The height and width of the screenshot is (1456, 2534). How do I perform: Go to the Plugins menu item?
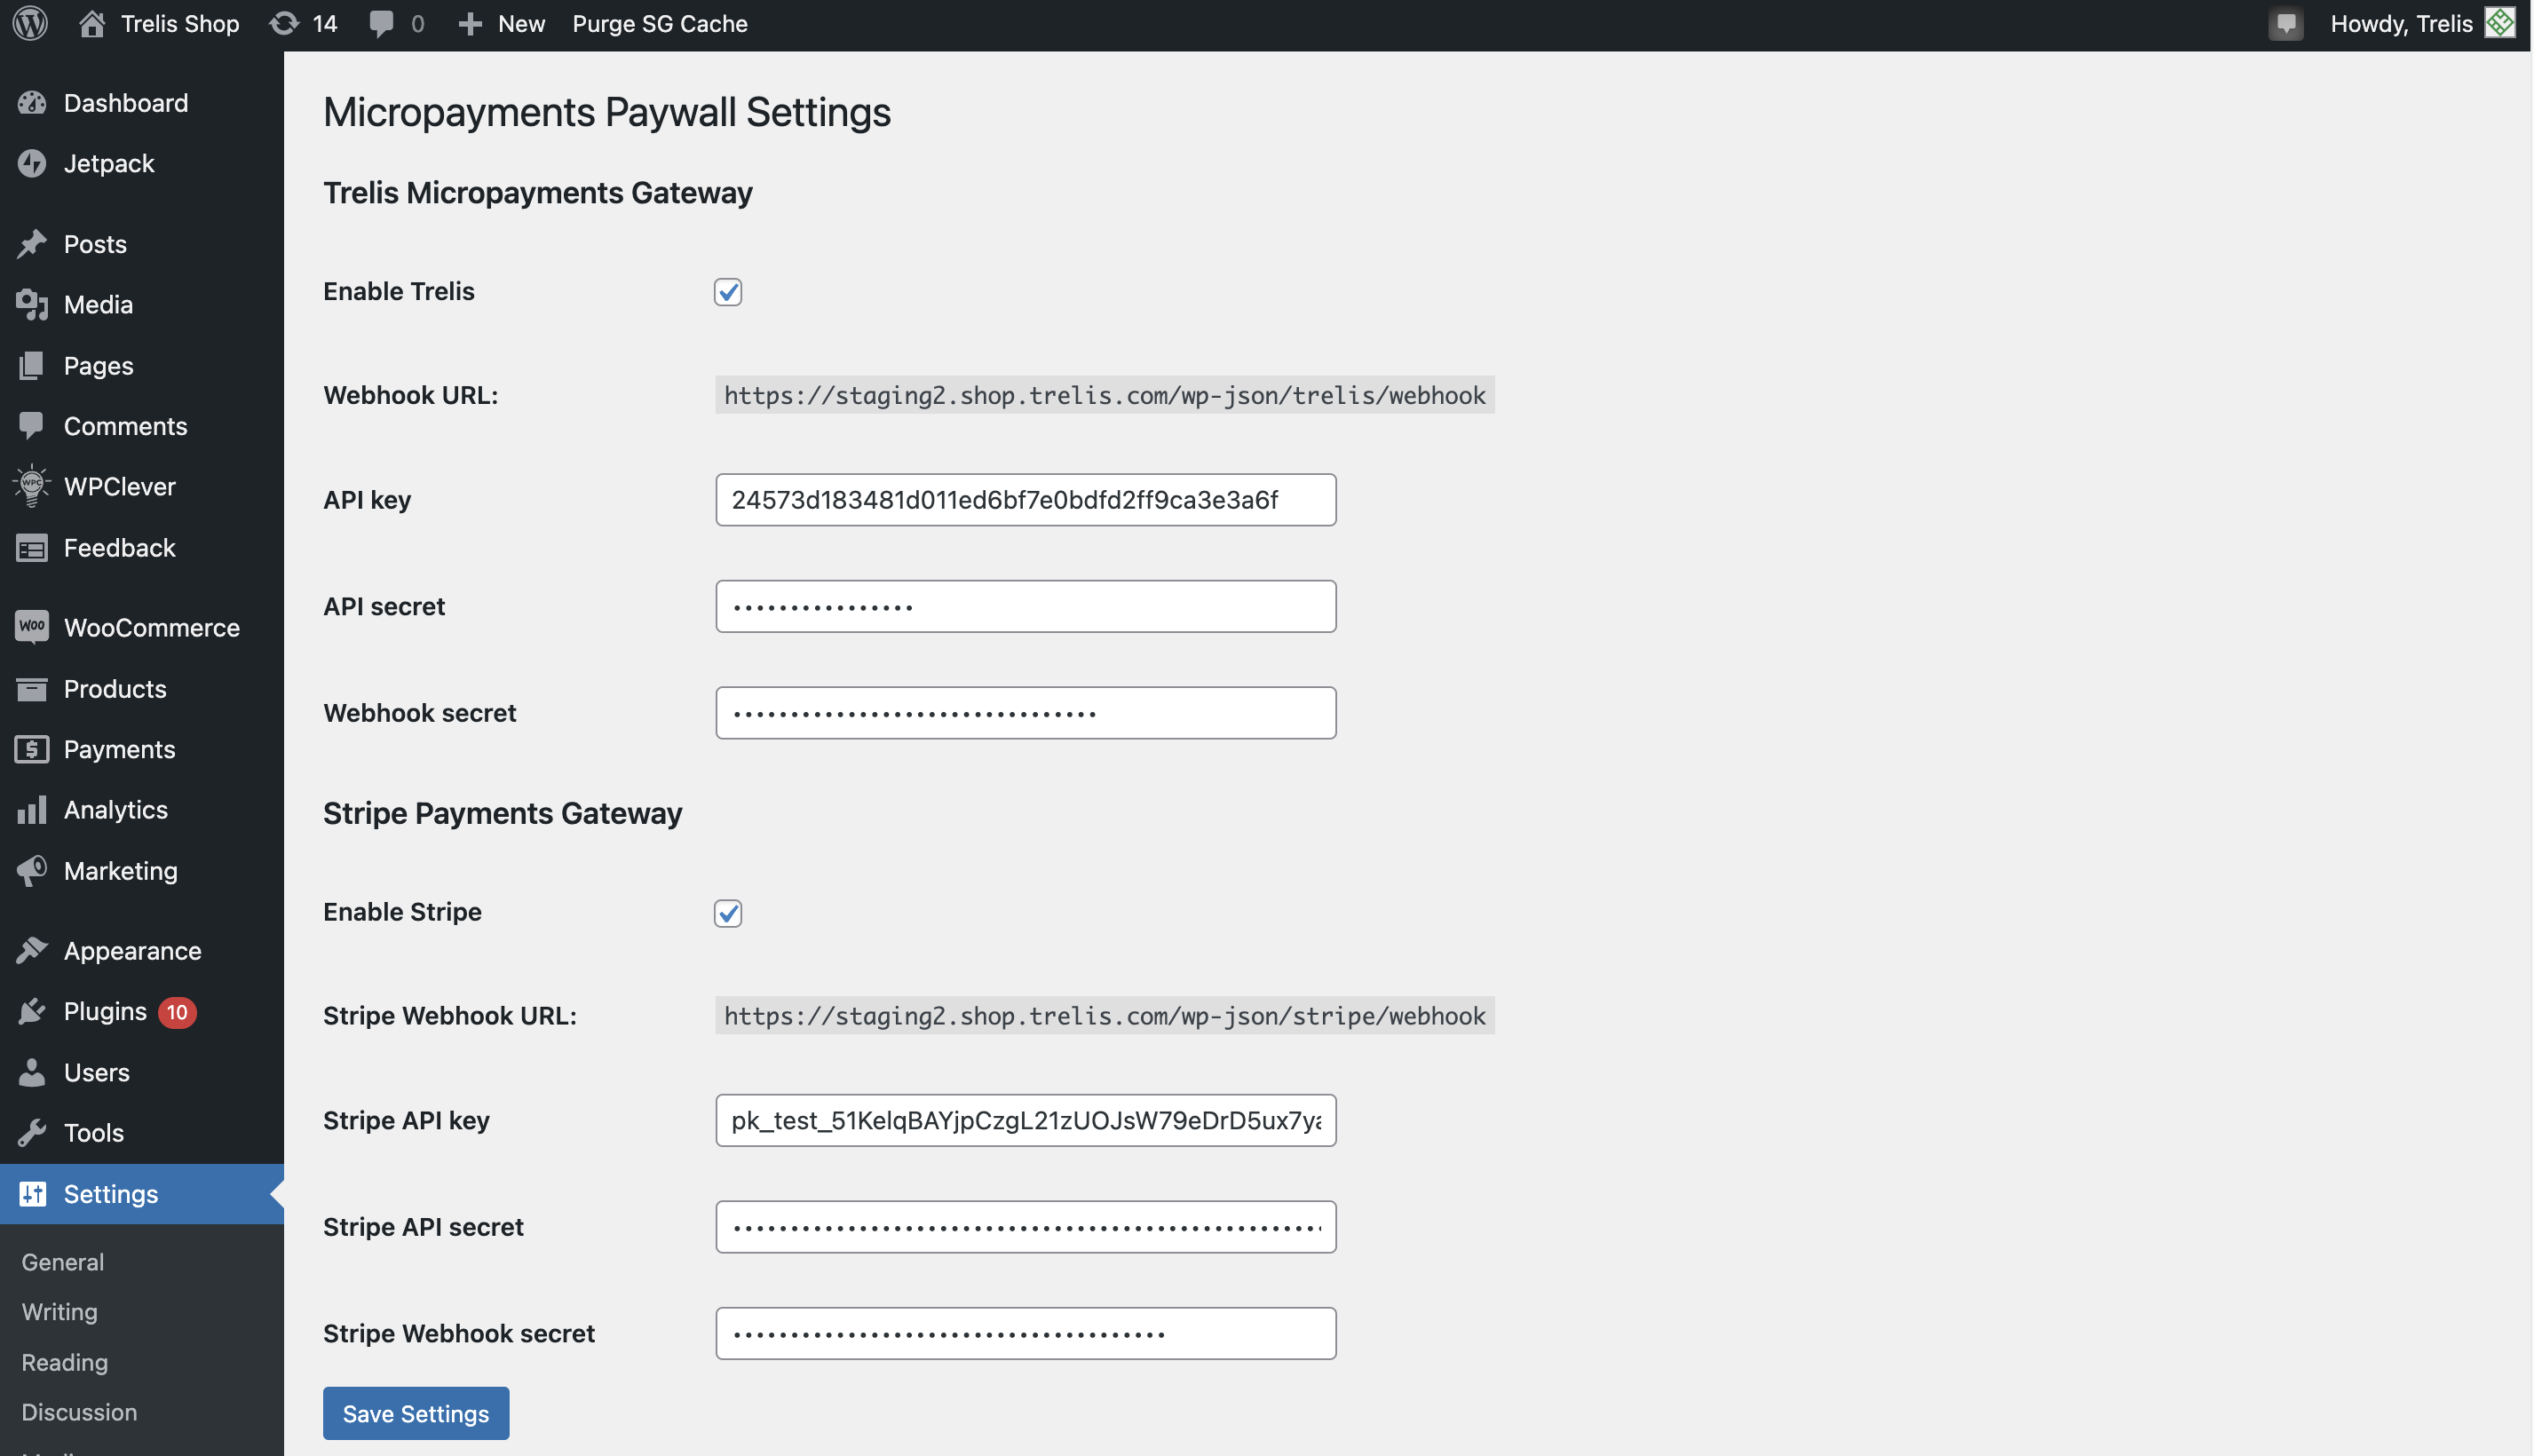142,1011
